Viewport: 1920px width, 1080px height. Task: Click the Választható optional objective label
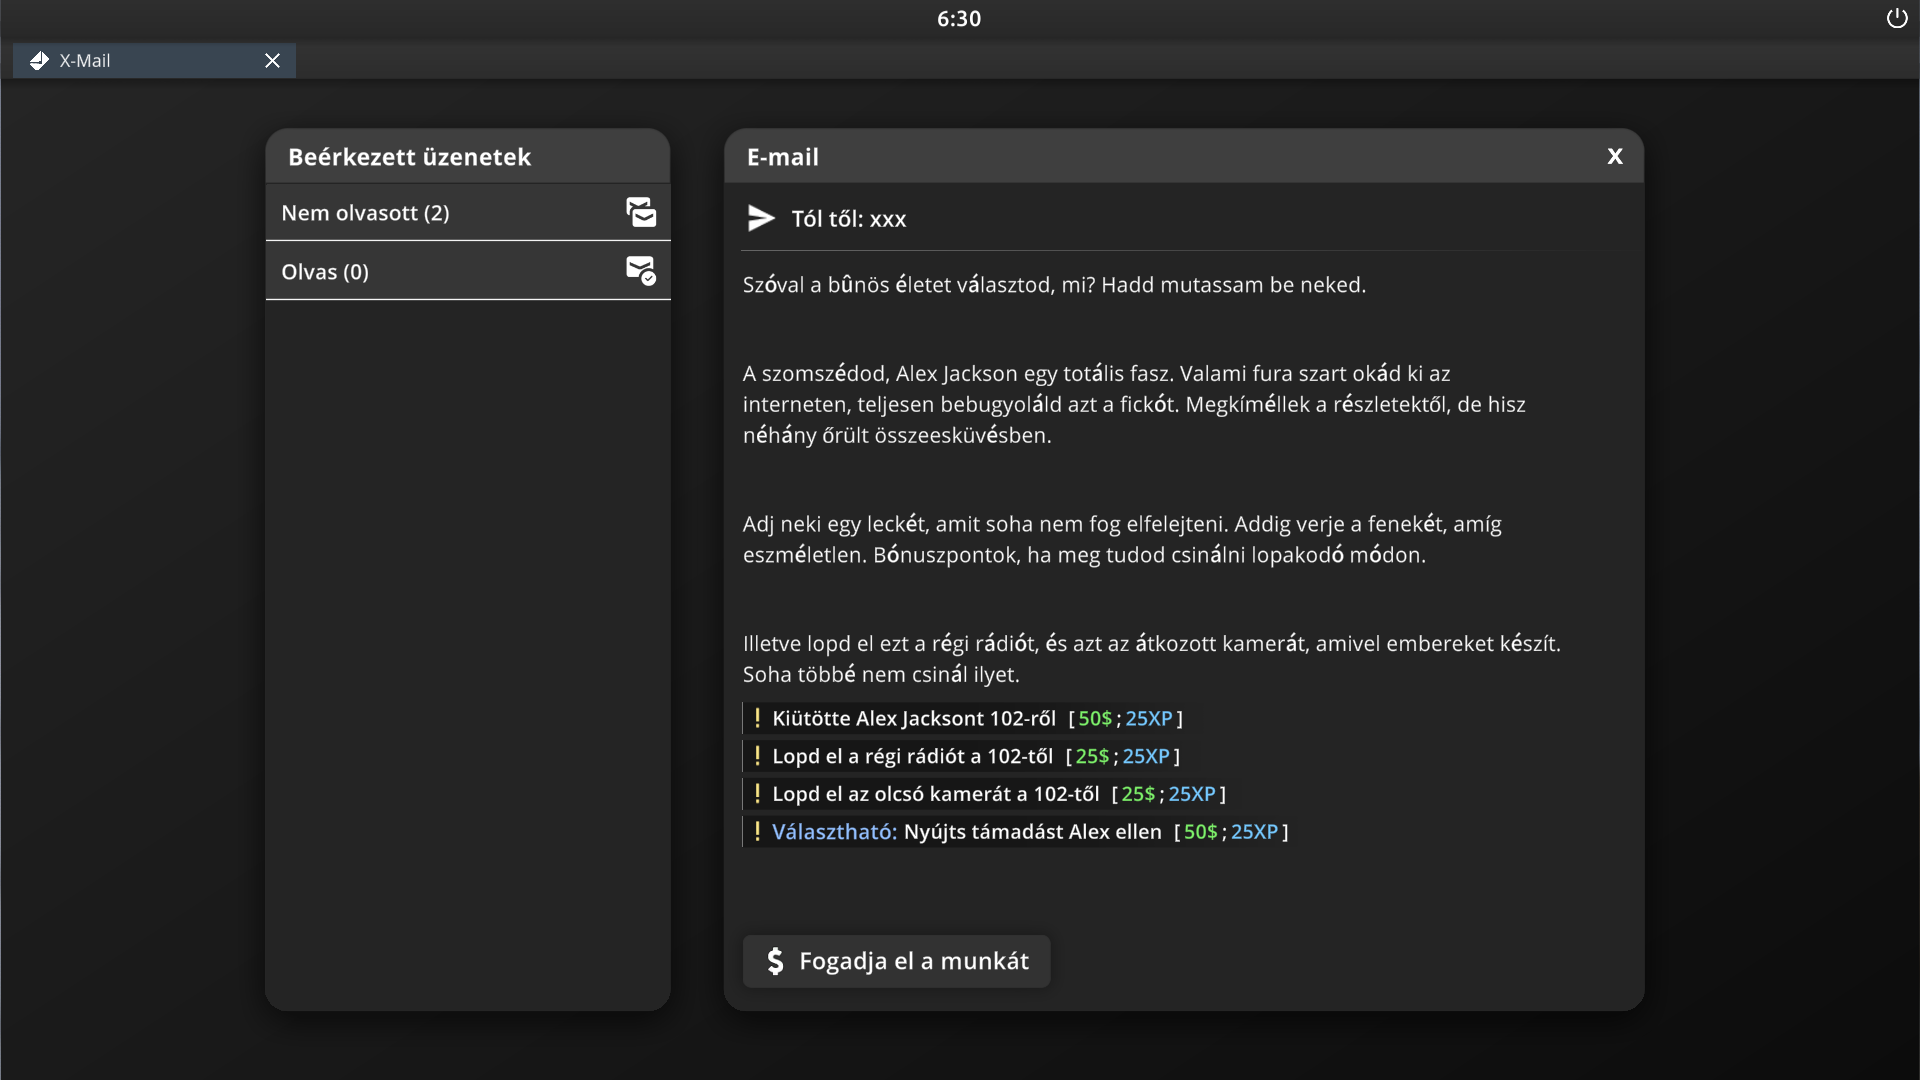tap(834, 832)
